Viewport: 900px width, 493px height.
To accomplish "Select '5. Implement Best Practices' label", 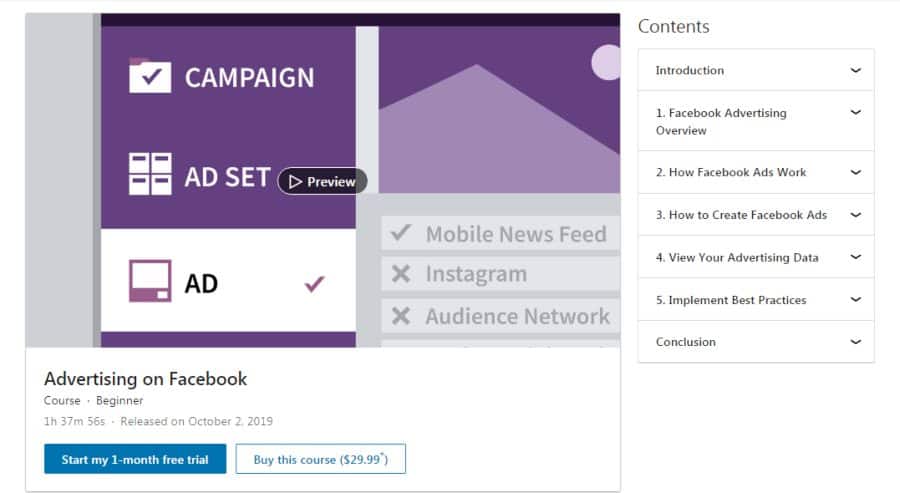I will pos(731,300).
